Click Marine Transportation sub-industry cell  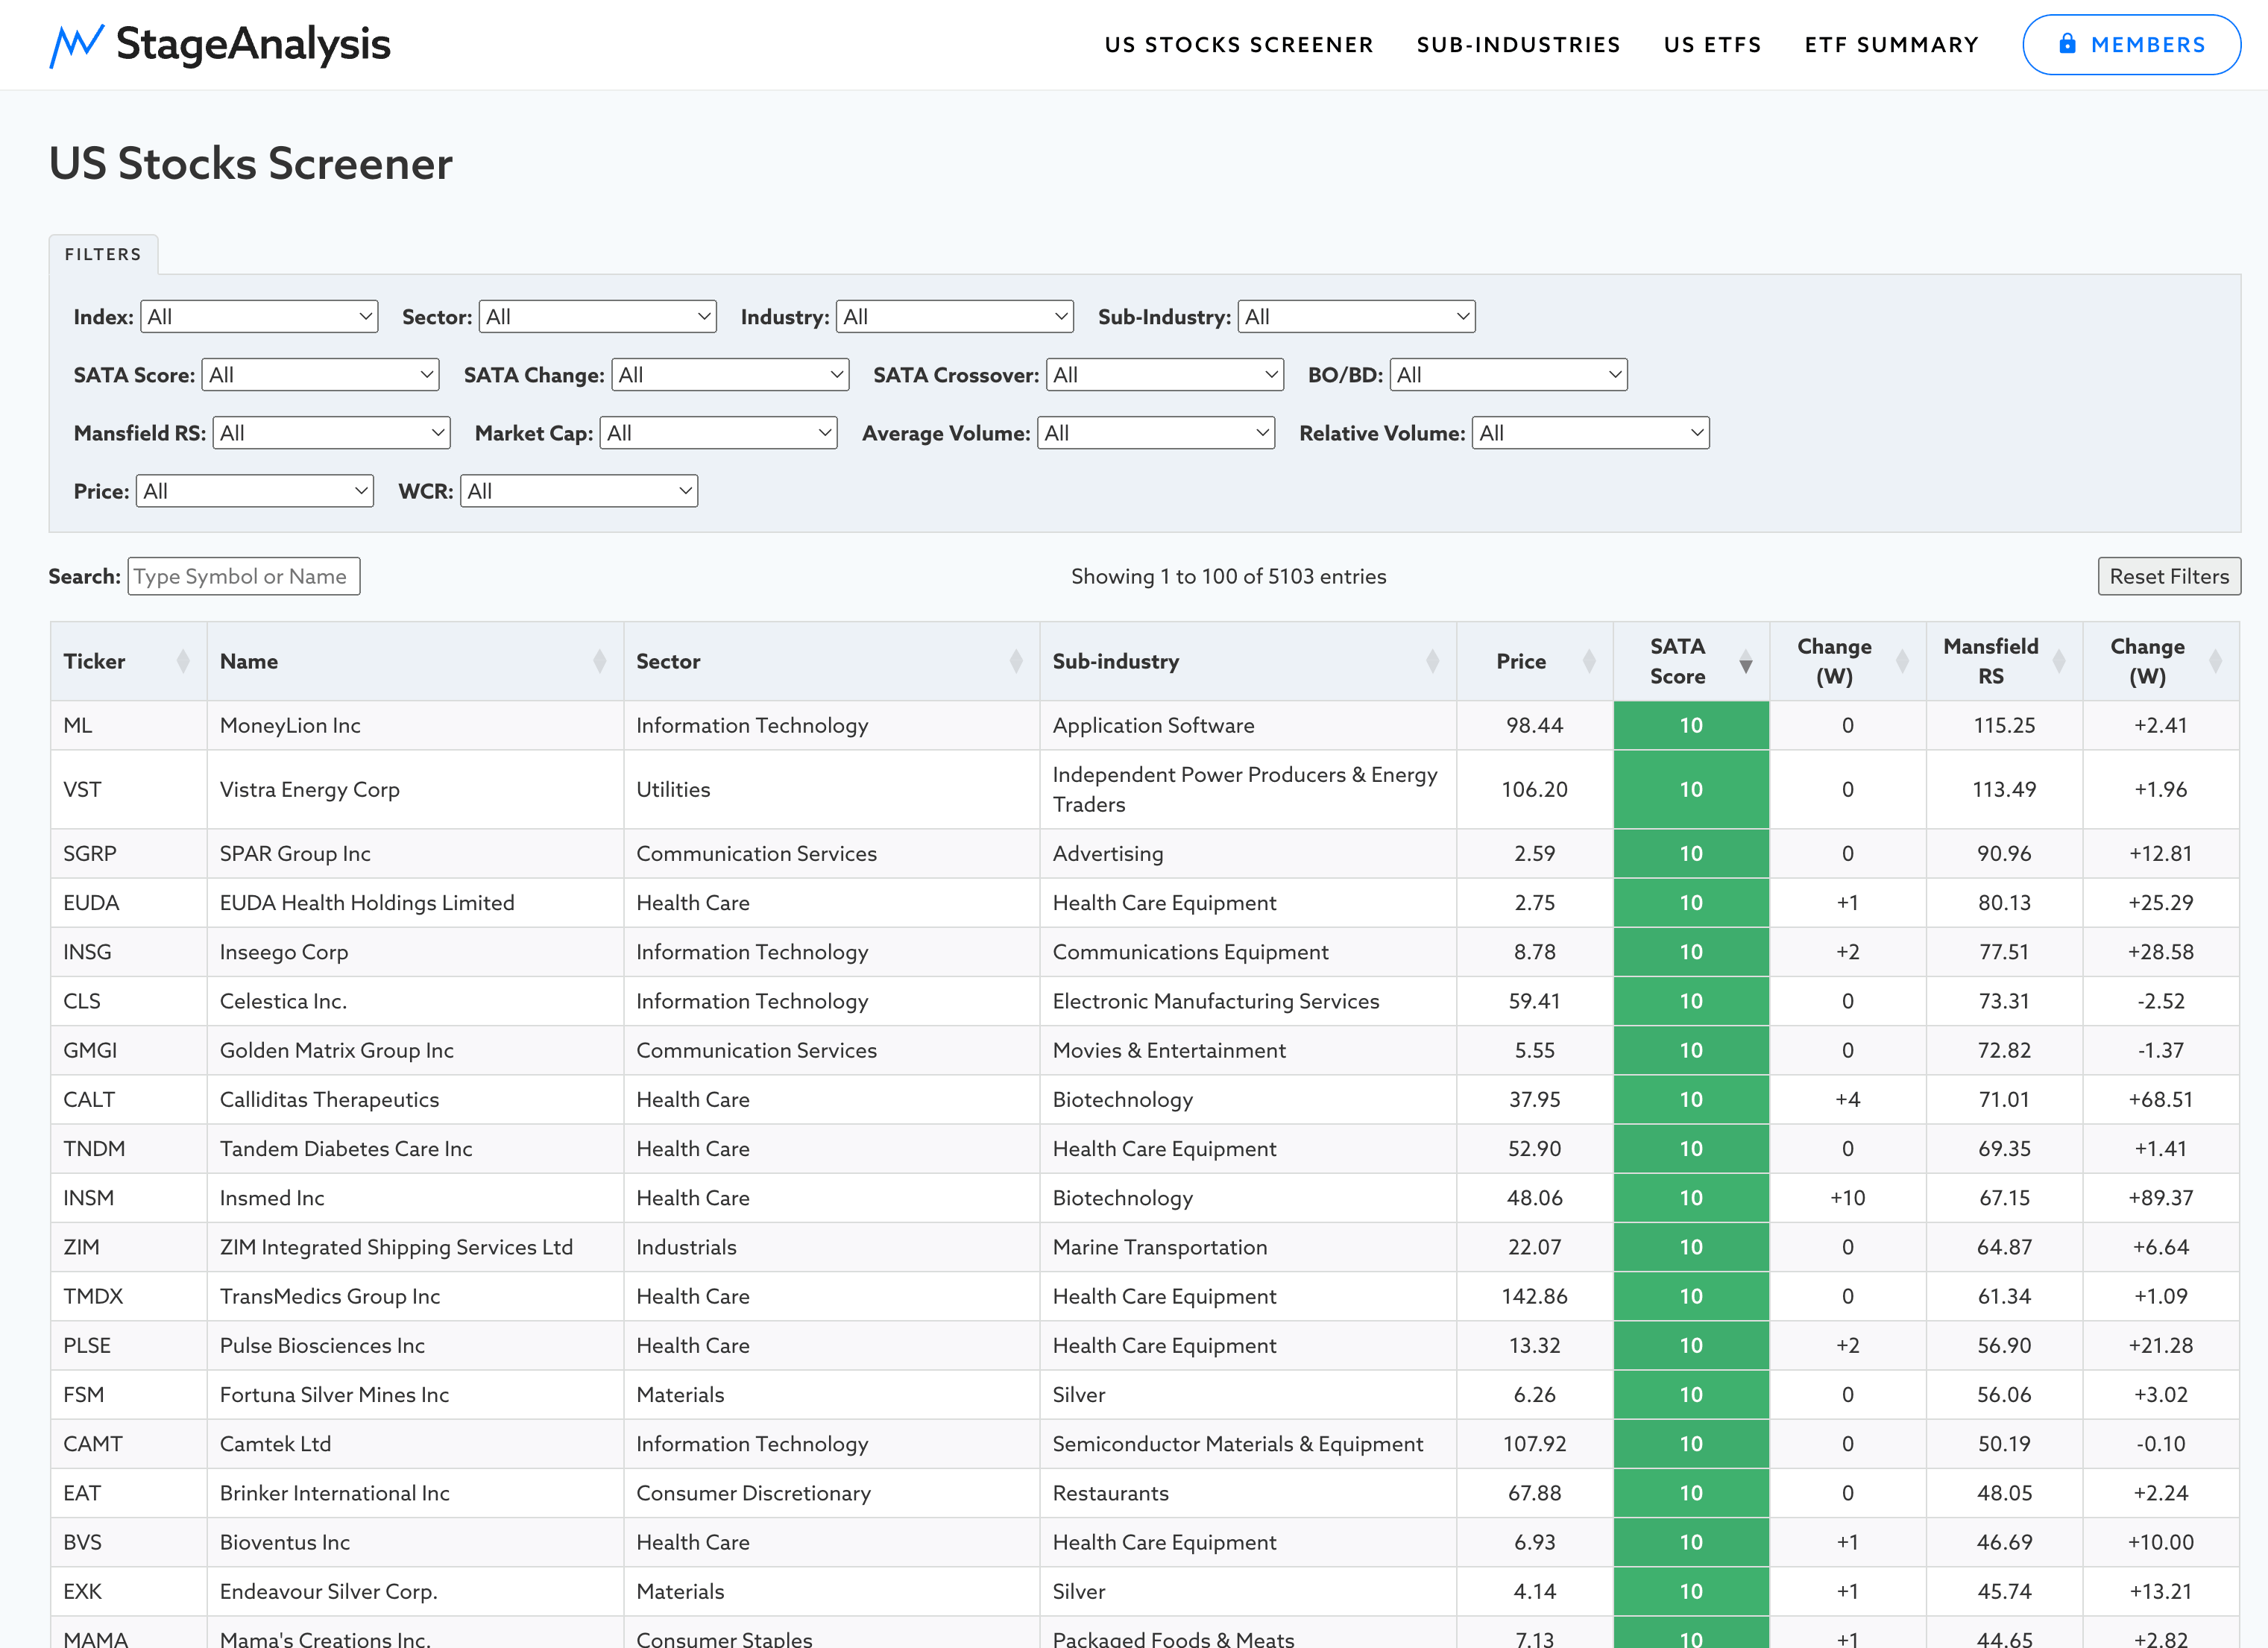point(1248,1247)
